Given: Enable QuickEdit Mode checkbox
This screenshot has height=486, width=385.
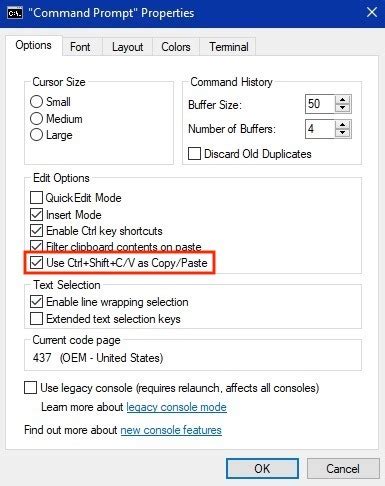Looking at the screenshot, I should click(x=36, y=198).
